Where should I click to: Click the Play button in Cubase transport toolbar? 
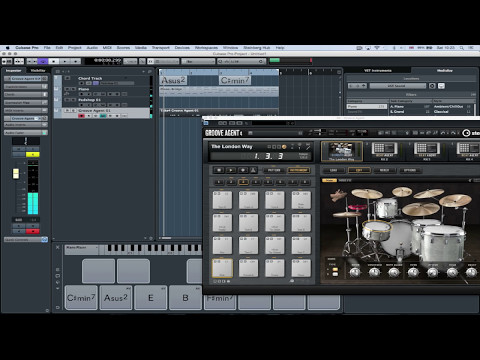click(x=65, y=61)
